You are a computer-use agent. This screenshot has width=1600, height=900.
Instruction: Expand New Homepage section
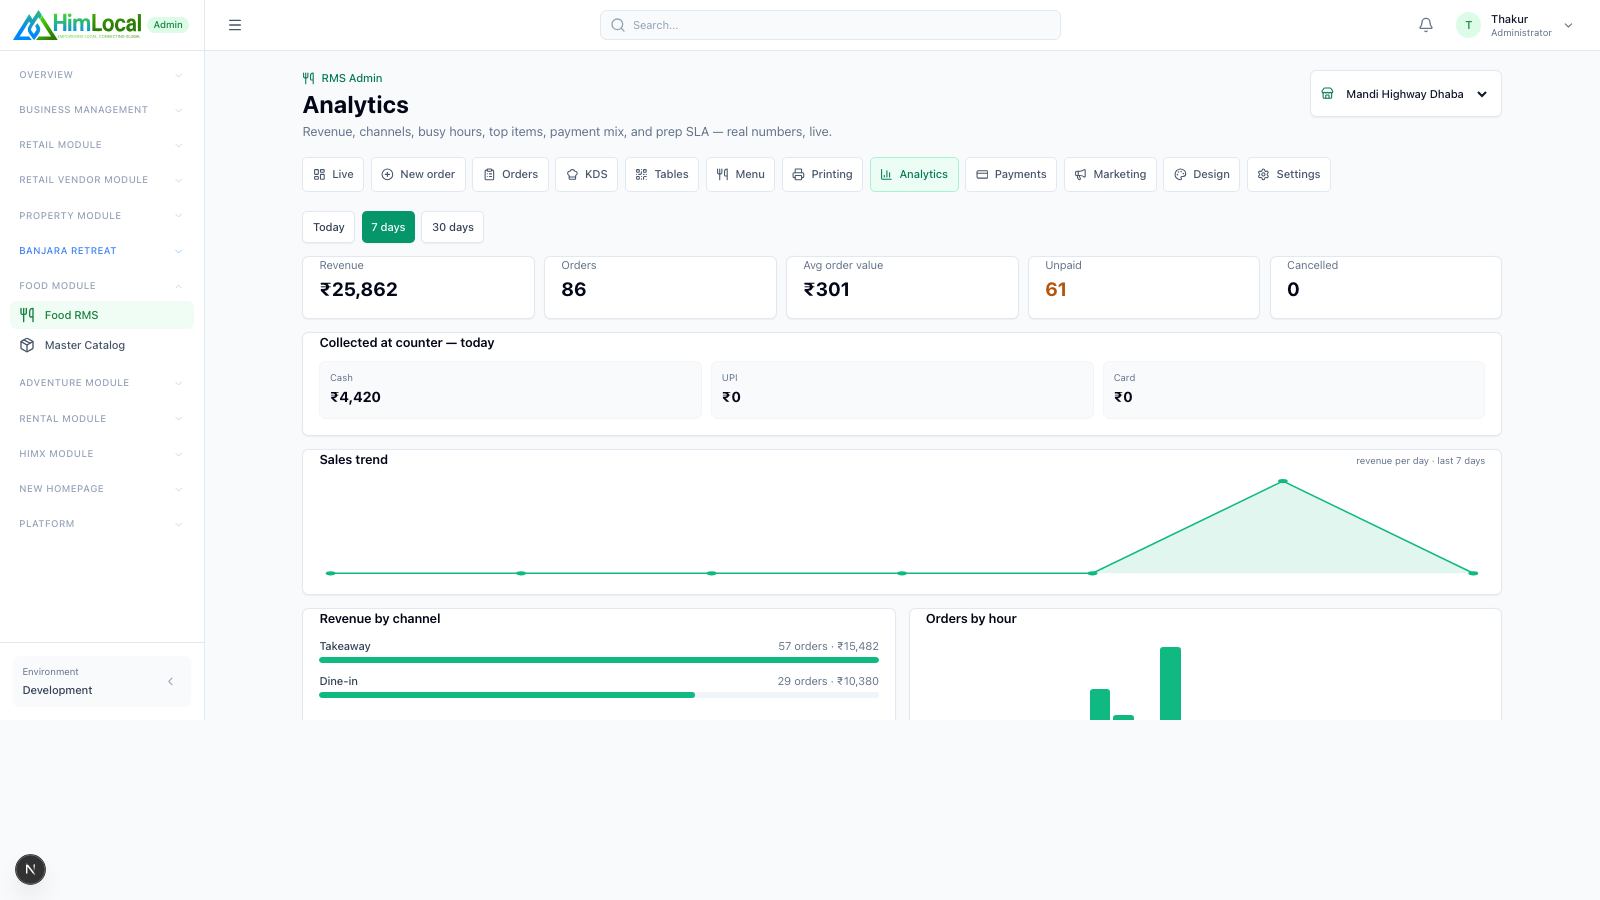(101, 489)
